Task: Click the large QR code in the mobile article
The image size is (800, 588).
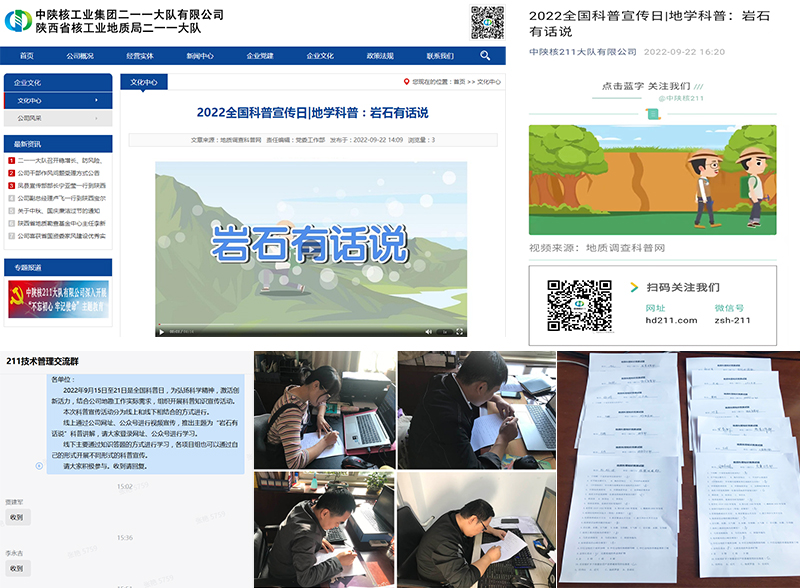Action: click(x=579, y=306)
